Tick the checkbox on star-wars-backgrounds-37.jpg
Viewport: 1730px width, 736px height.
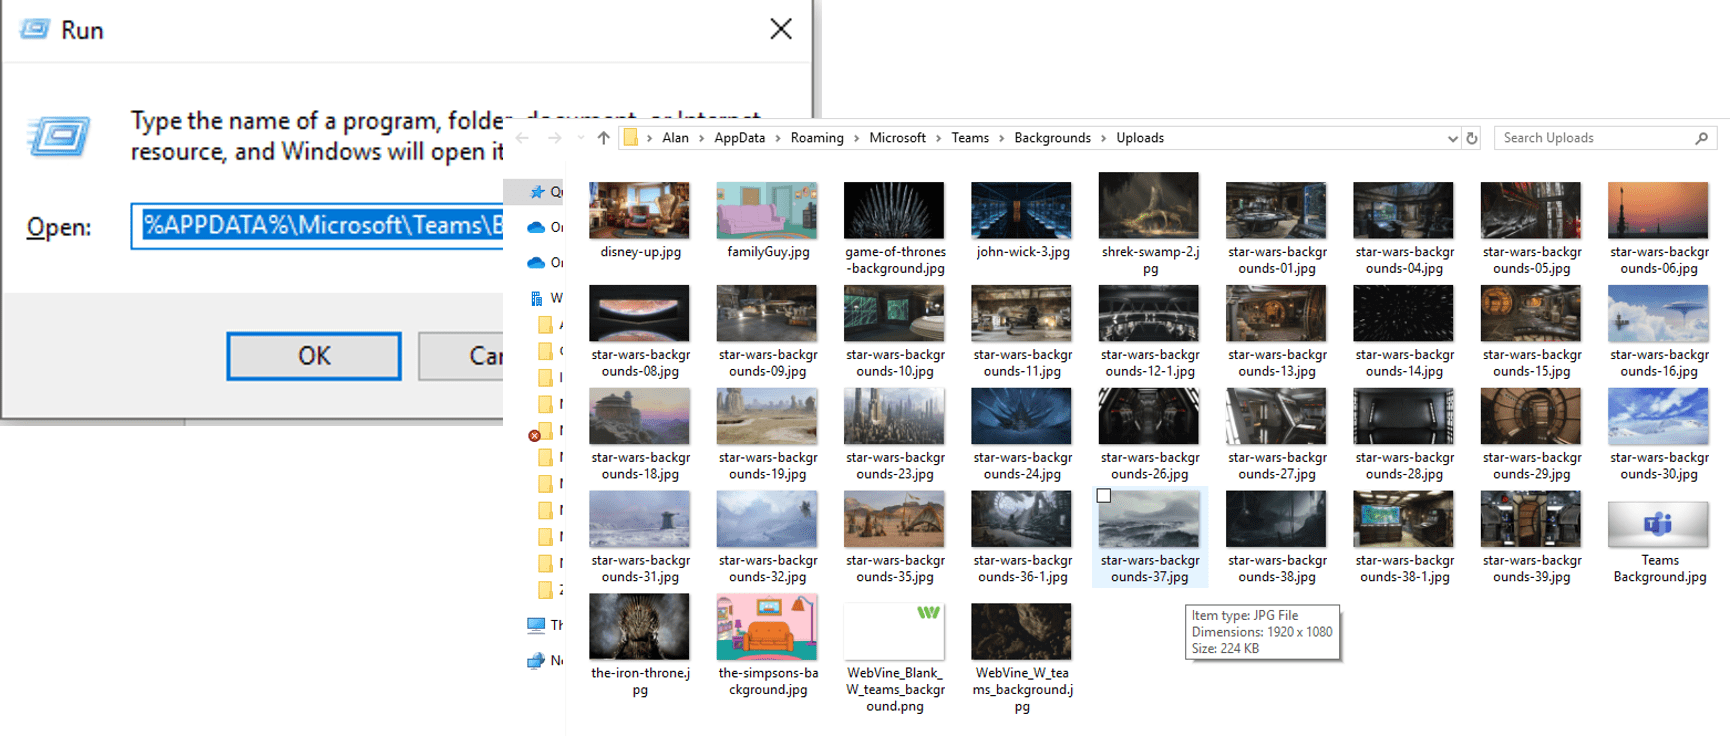tap(1104, 496)
